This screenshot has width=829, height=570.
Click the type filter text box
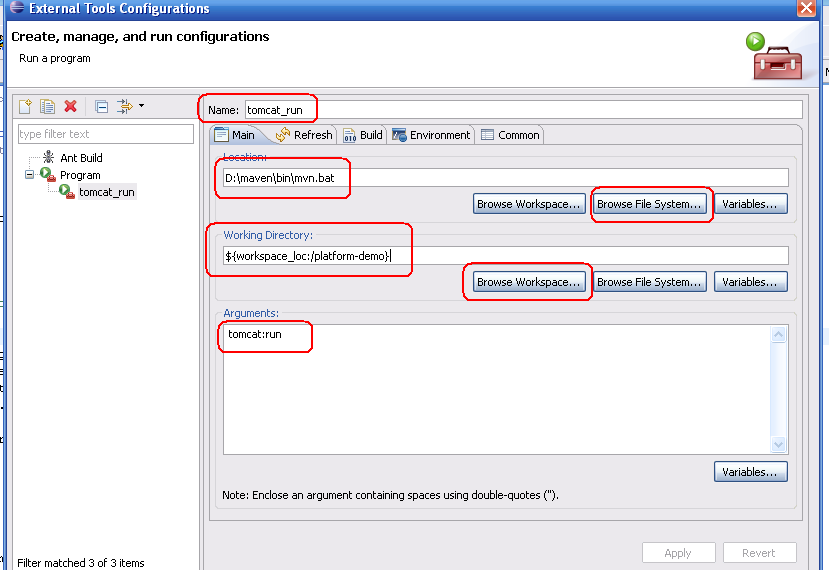pyautogui.click(x=106, y=134)
